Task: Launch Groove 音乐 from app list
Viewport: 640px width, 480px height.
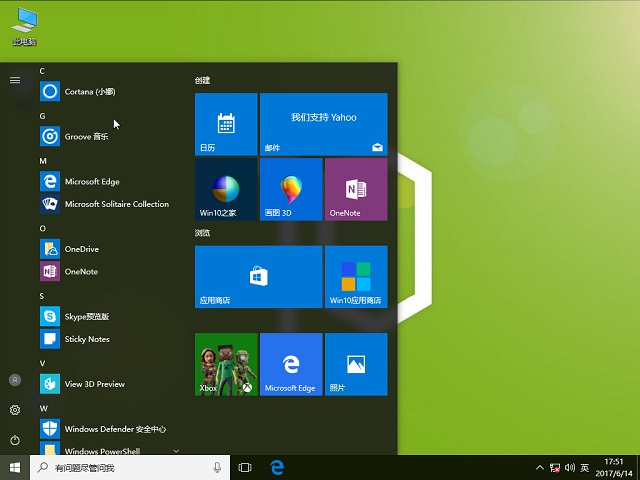Action: 109,136
